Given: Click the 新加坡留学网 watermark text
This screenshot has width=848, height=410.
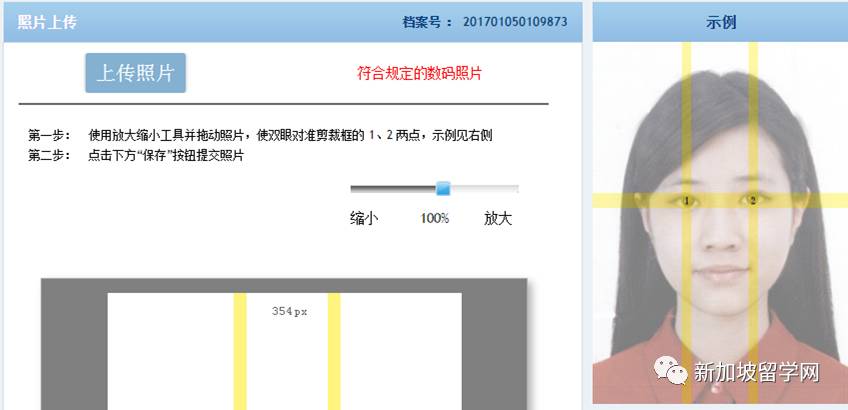Looking at the screenshot, I should click(759, 372).
